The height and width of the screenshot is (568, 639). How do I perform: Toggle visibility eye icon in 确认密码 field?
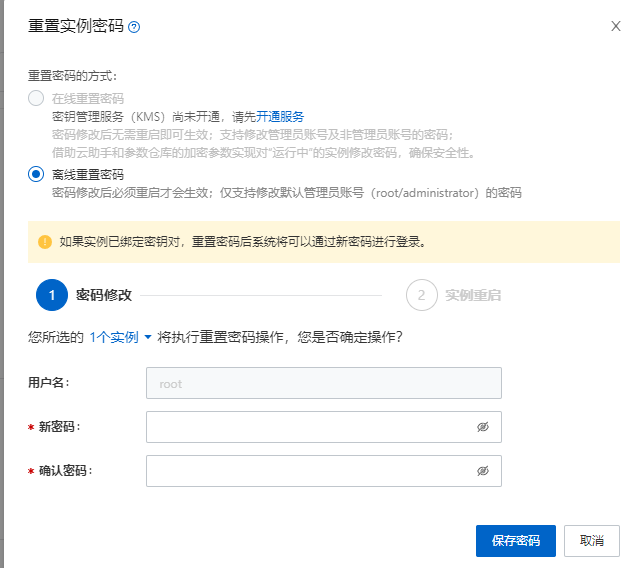tap(483, 471)
